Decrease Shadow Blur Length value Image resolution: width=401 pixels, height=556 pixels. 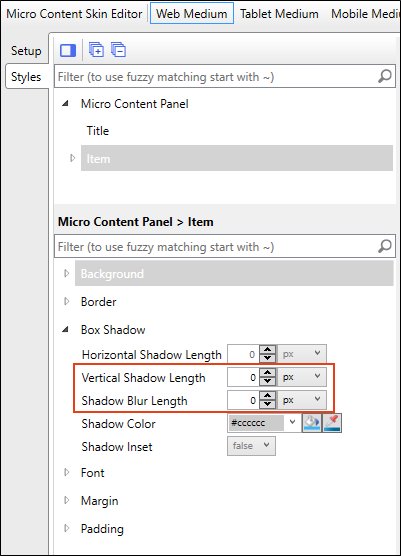267,404
